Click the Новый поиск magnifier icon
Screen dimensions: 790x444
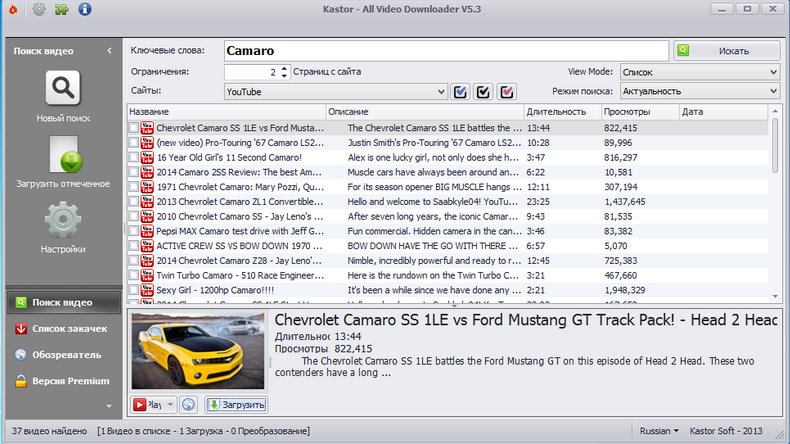click(x=63, y=88)
